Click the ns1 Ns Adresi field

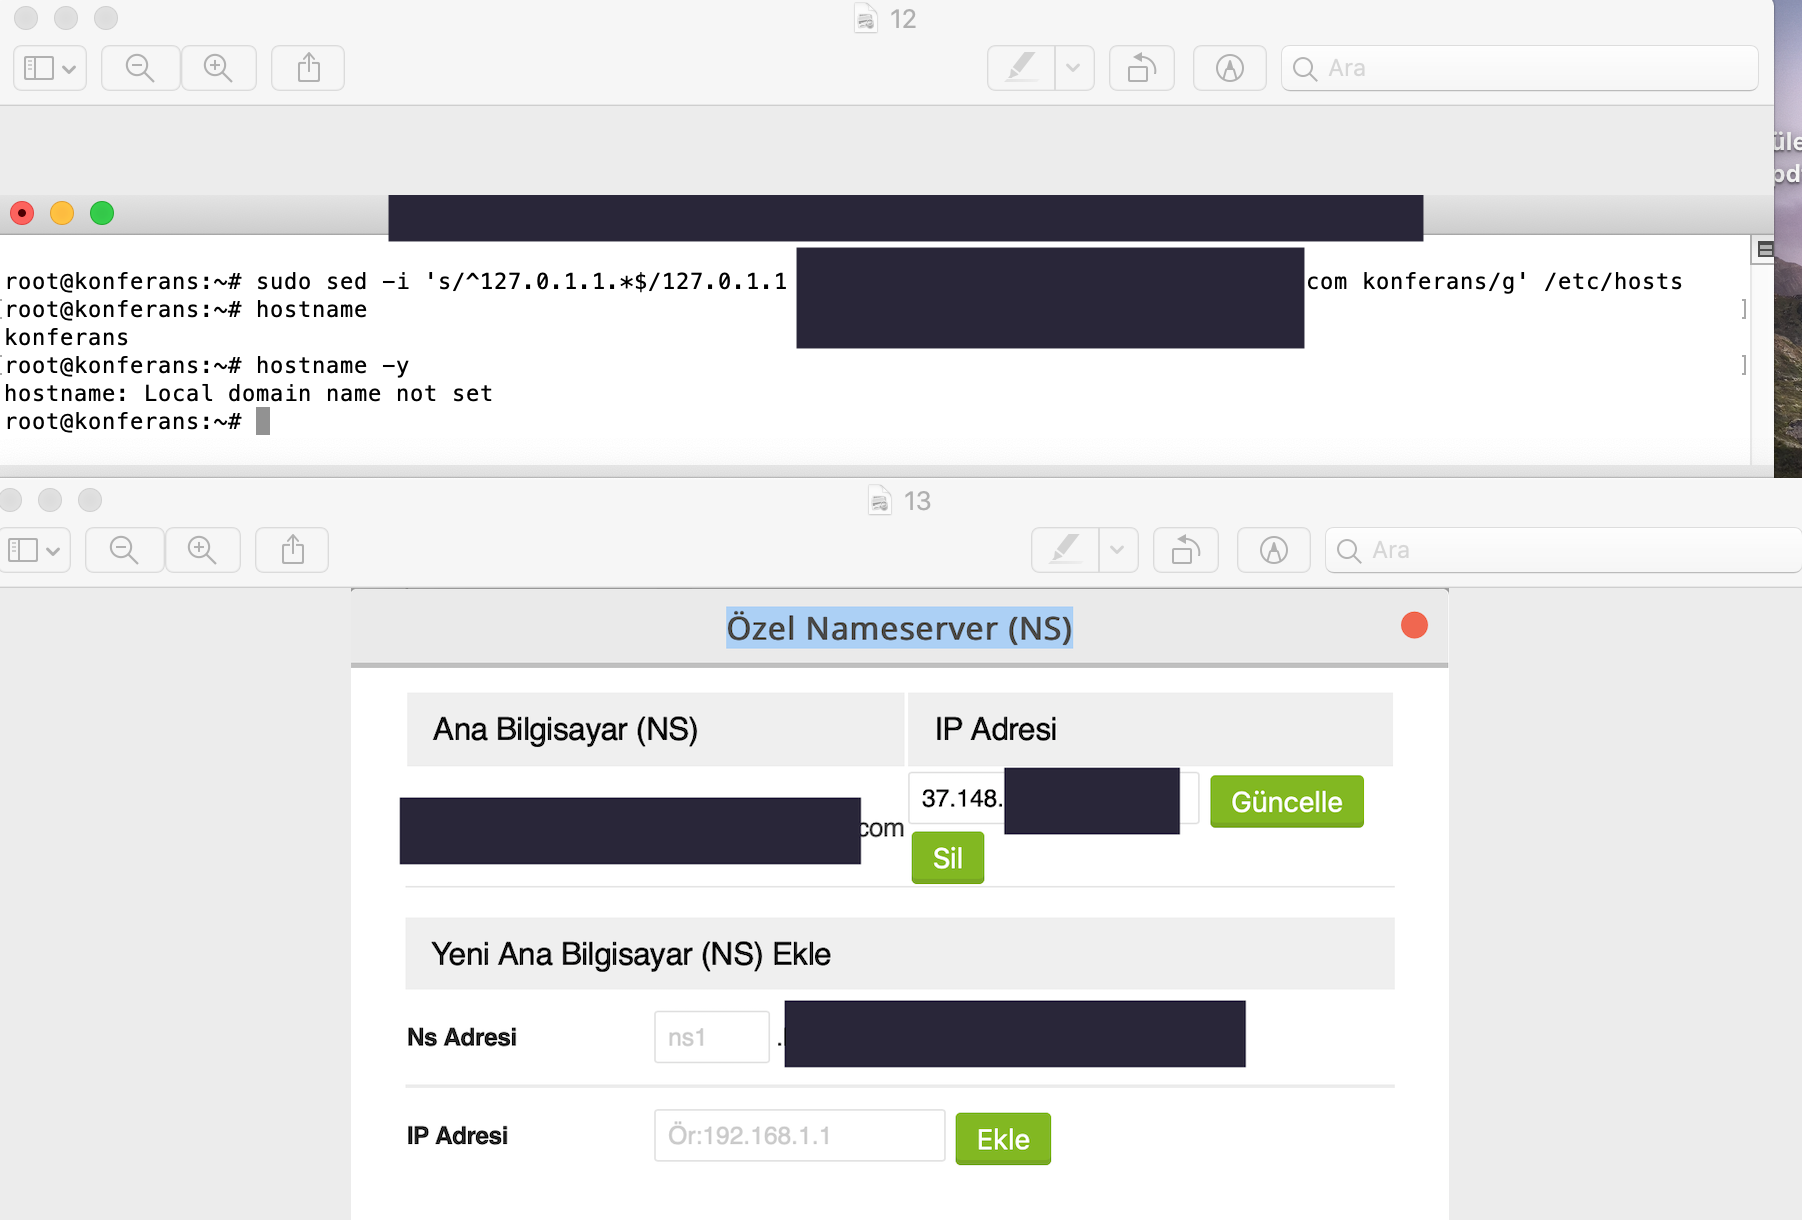(x=711, y=1037)
